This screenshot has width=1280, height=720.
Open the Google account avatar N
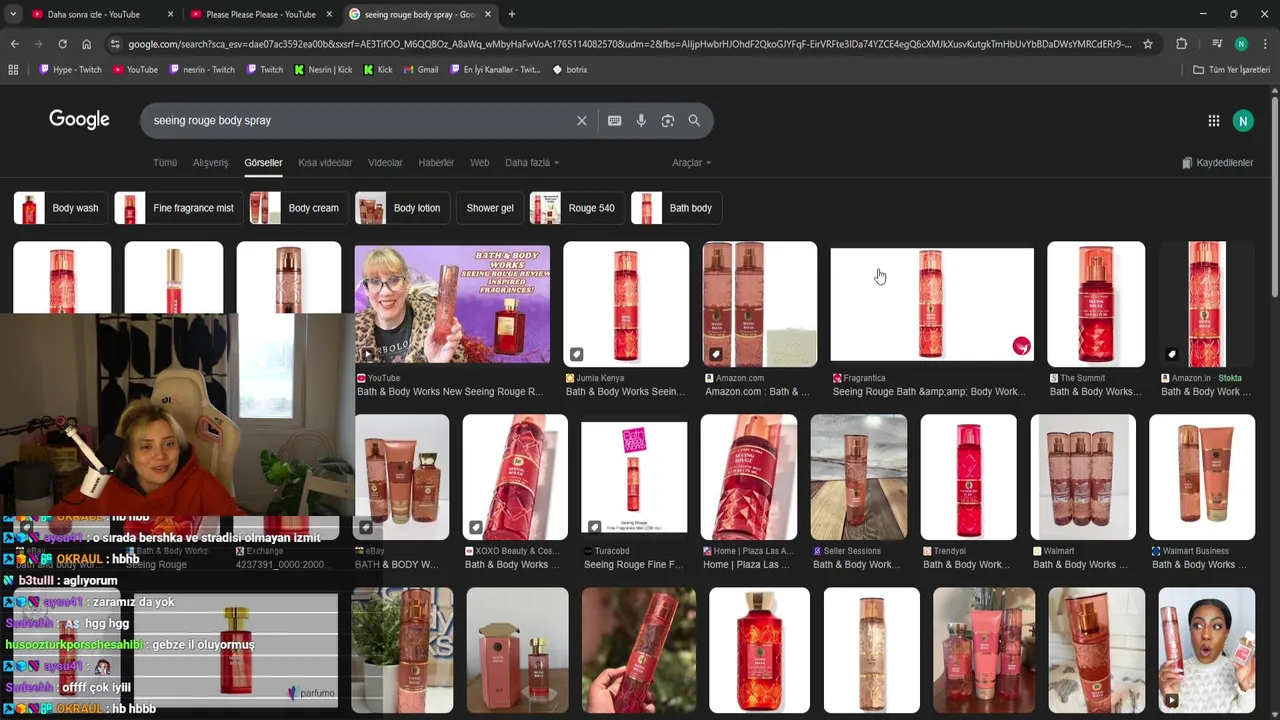click(x=1243, y=121)
